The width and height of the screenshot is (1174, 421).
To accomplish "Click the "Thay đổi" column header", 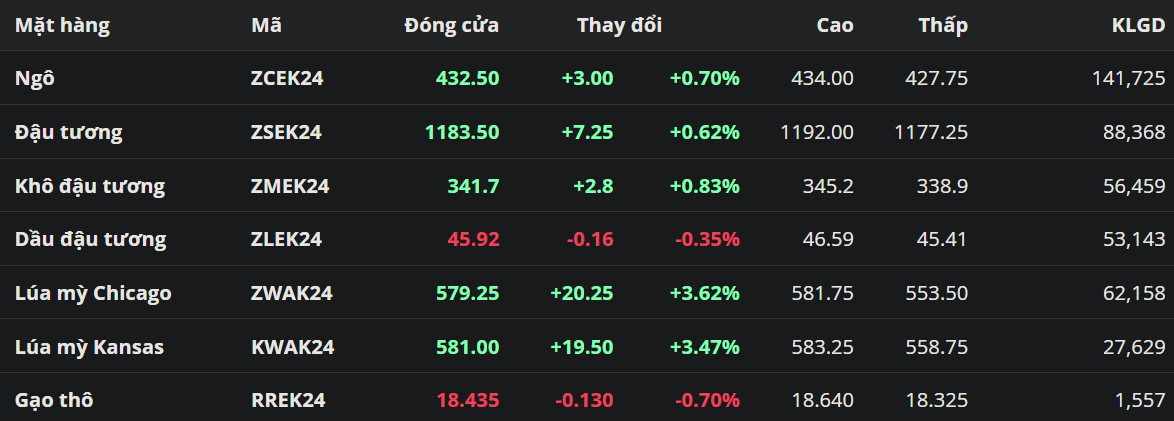I will (x=619, y=25).
